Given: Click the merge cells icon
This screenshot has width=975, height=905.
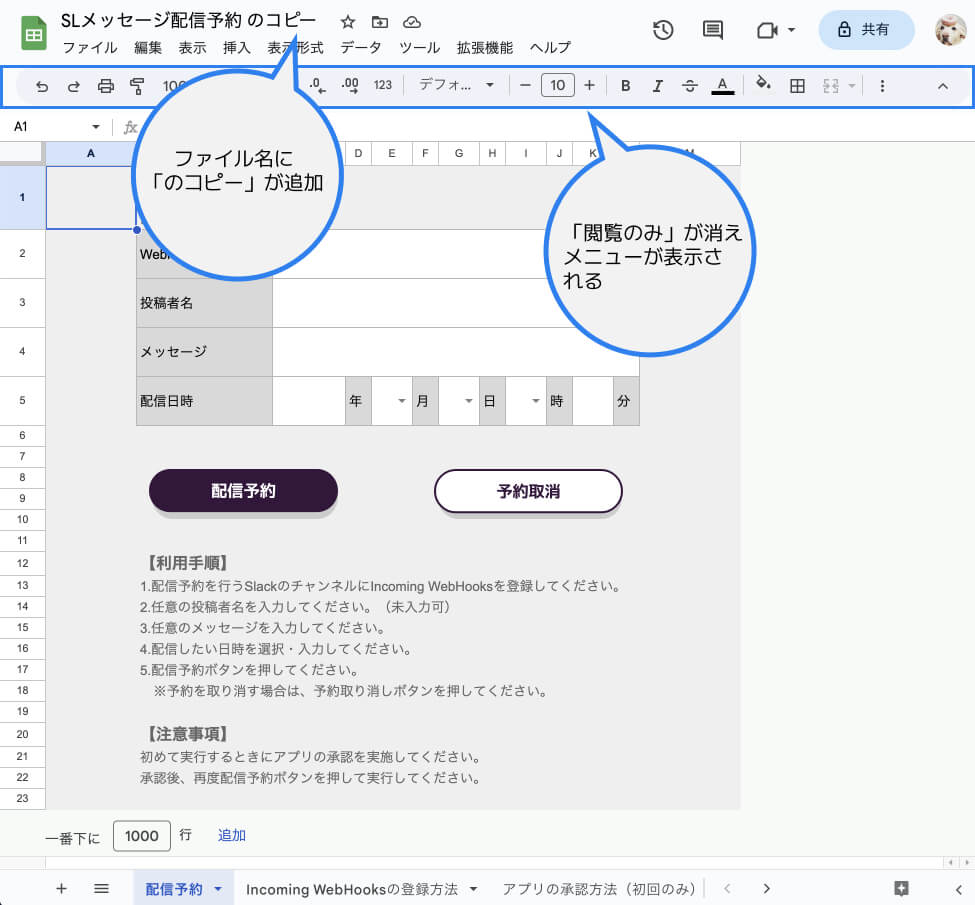Looking at the screenshot, I should tap(831, 86).
